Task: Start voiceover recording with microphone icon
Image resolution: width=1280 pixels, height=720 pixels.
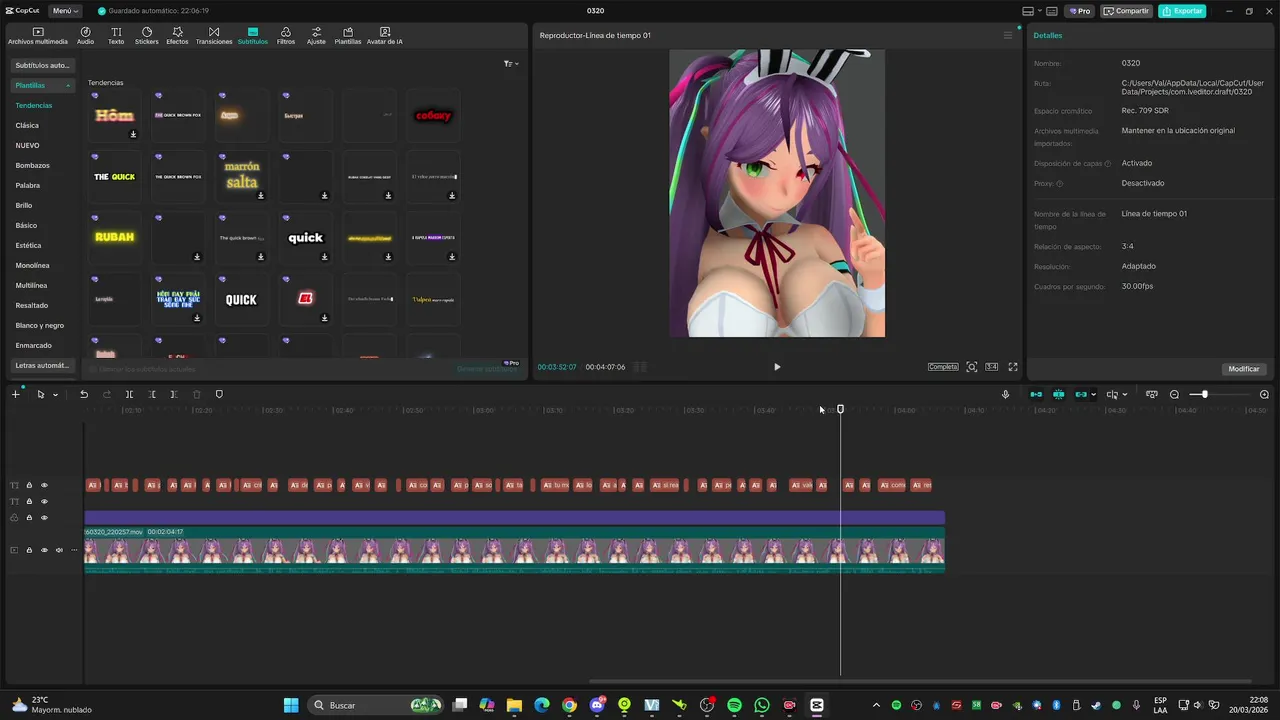Action: point(1005,394)
